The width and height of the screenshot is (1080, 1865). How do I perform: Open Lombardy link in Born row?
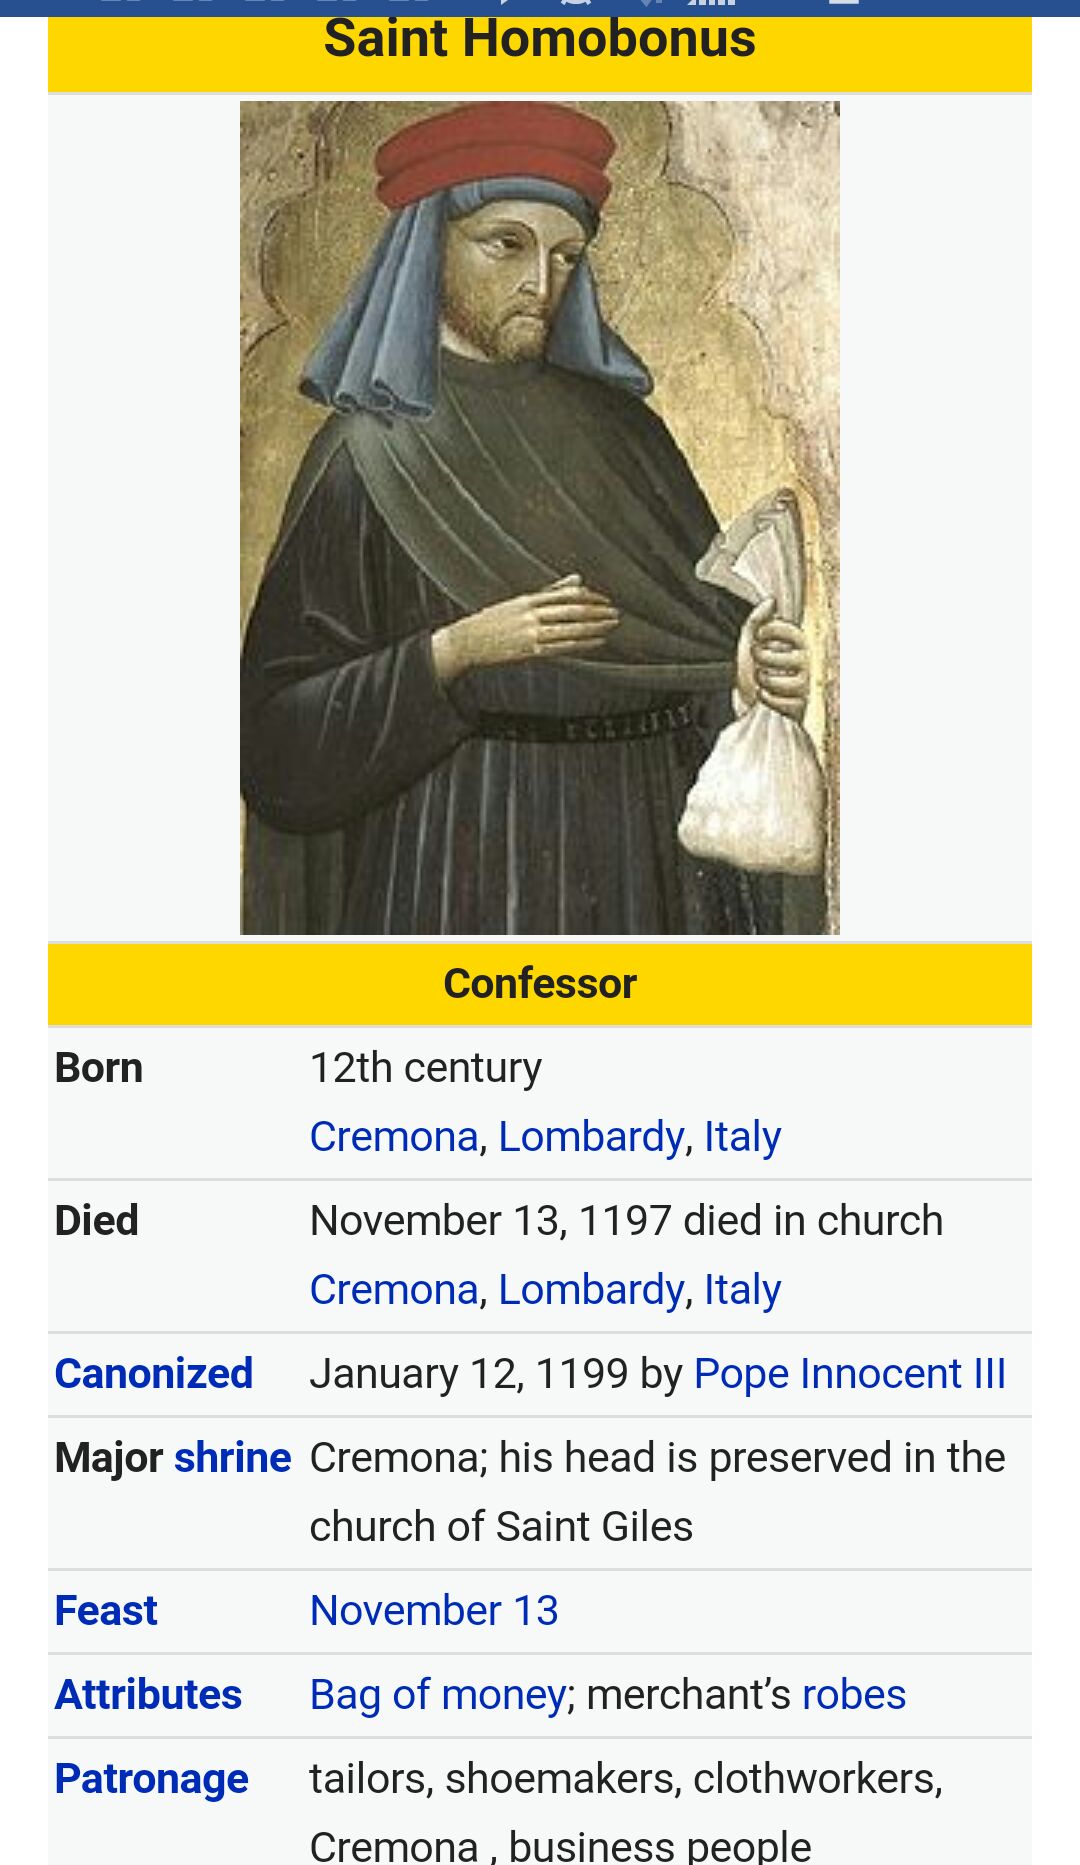tap(590, 1137)
